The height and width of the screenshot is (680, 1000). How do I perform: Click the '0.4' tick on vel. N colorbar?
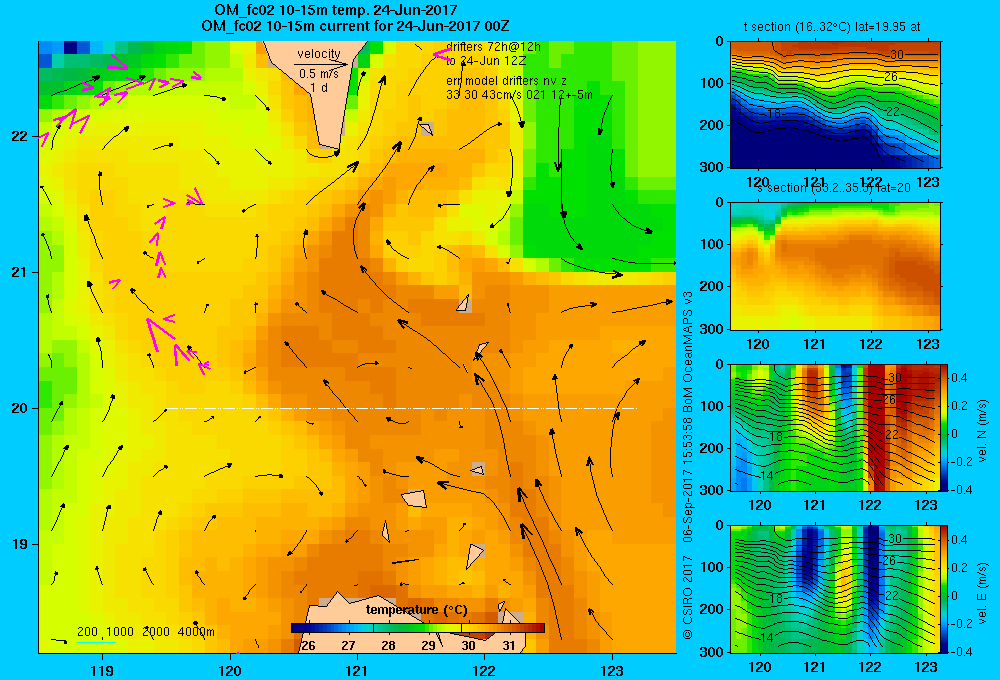coord(959,378)
